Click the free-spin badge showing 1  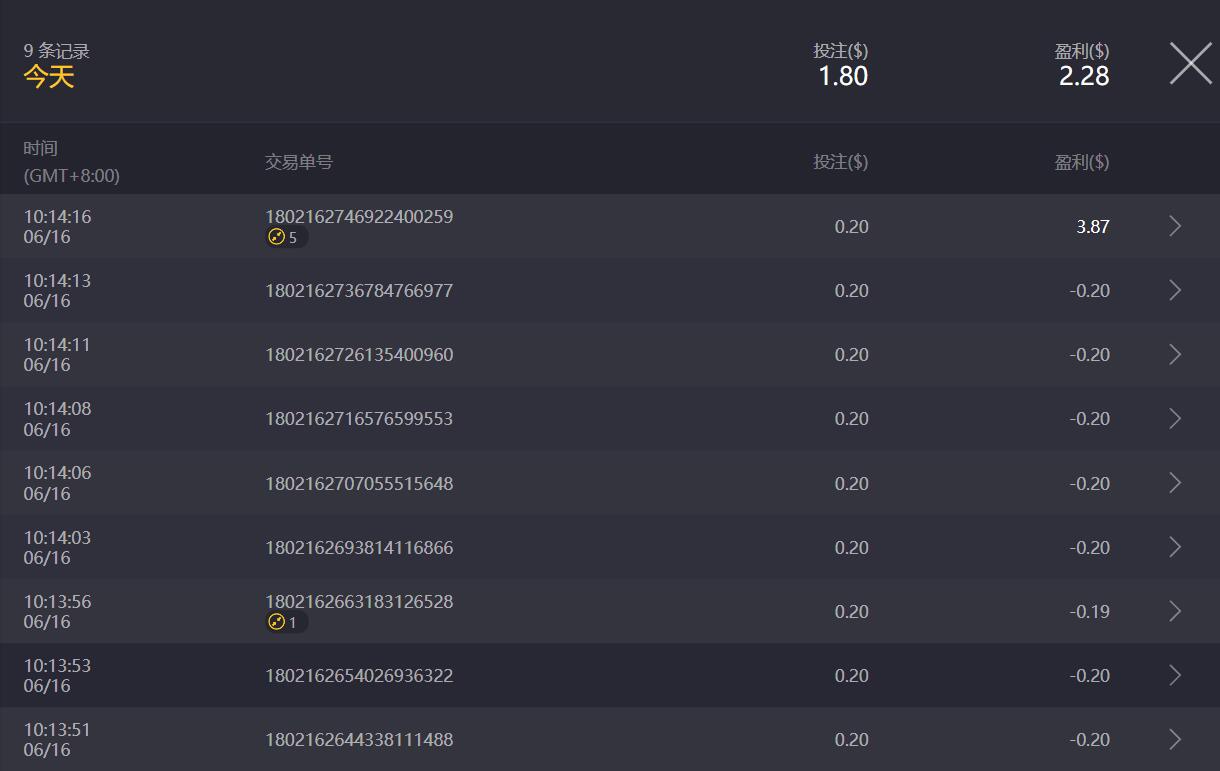tap(285, 622)
